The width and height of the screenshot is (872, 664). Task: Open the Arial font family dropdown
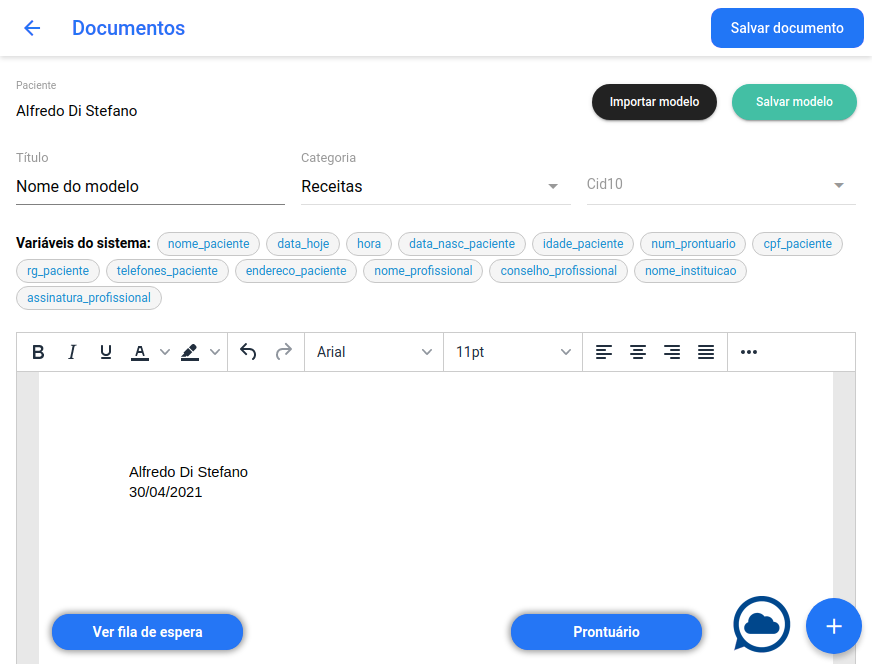point(374,352)
